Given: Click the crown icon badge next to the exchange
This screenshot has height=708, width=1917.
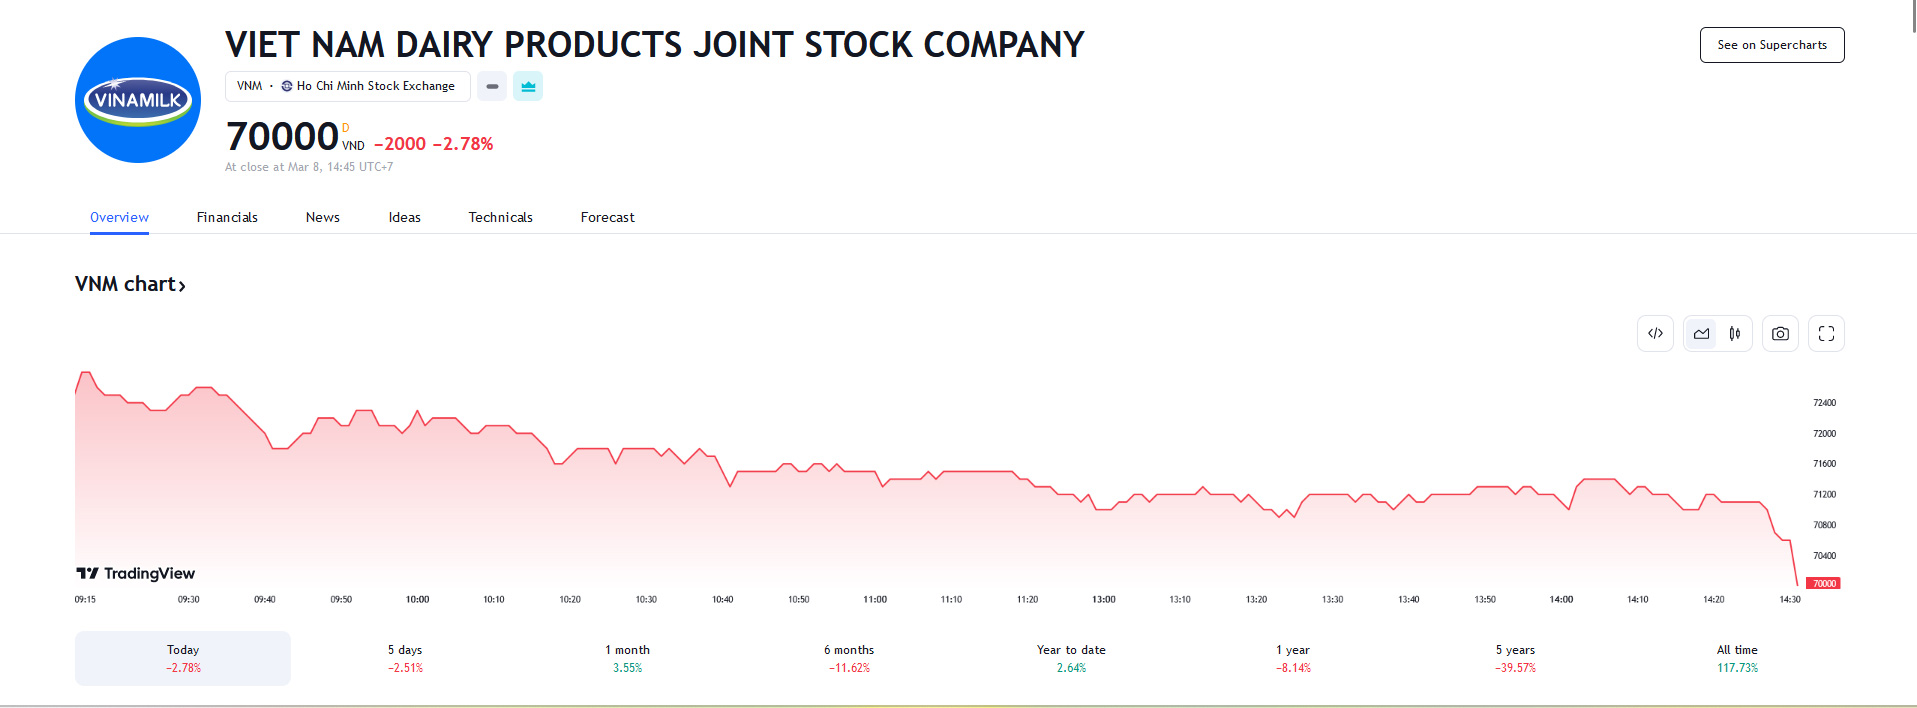Looking at the screenshot, I should [528, 86].
